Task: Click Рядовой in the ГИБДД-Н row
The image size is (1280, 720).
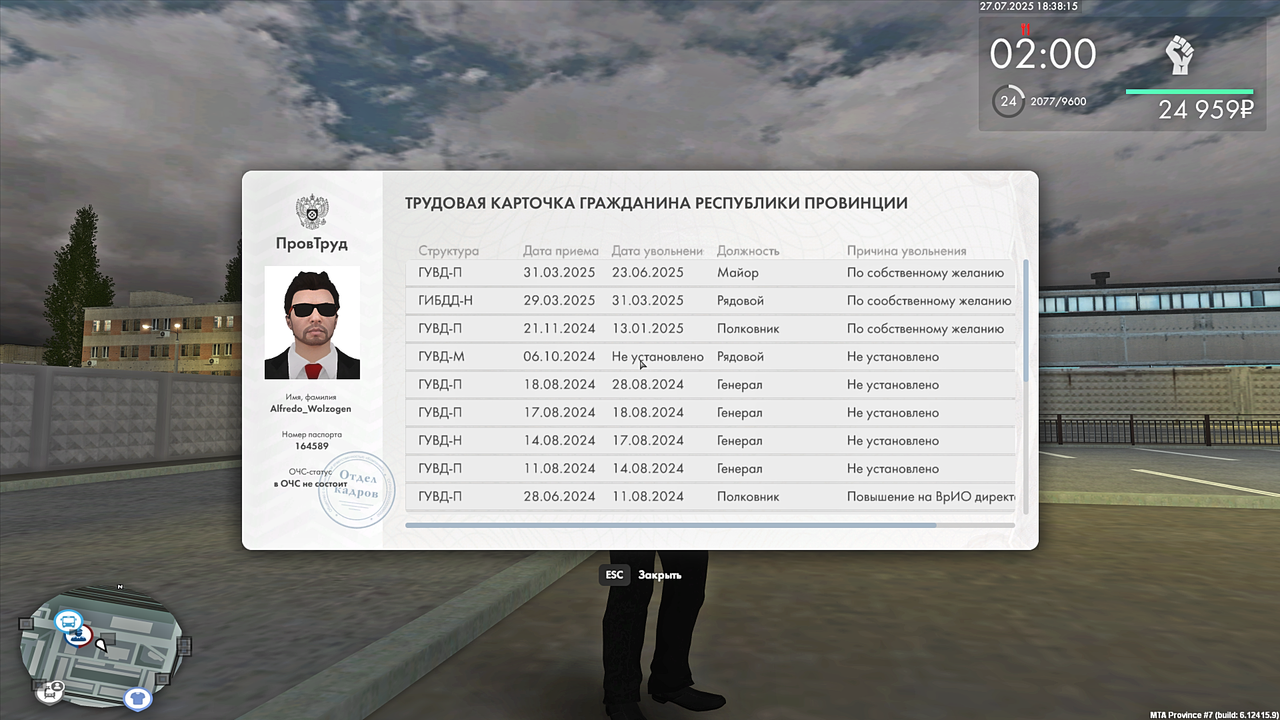Action: [740, 301]
